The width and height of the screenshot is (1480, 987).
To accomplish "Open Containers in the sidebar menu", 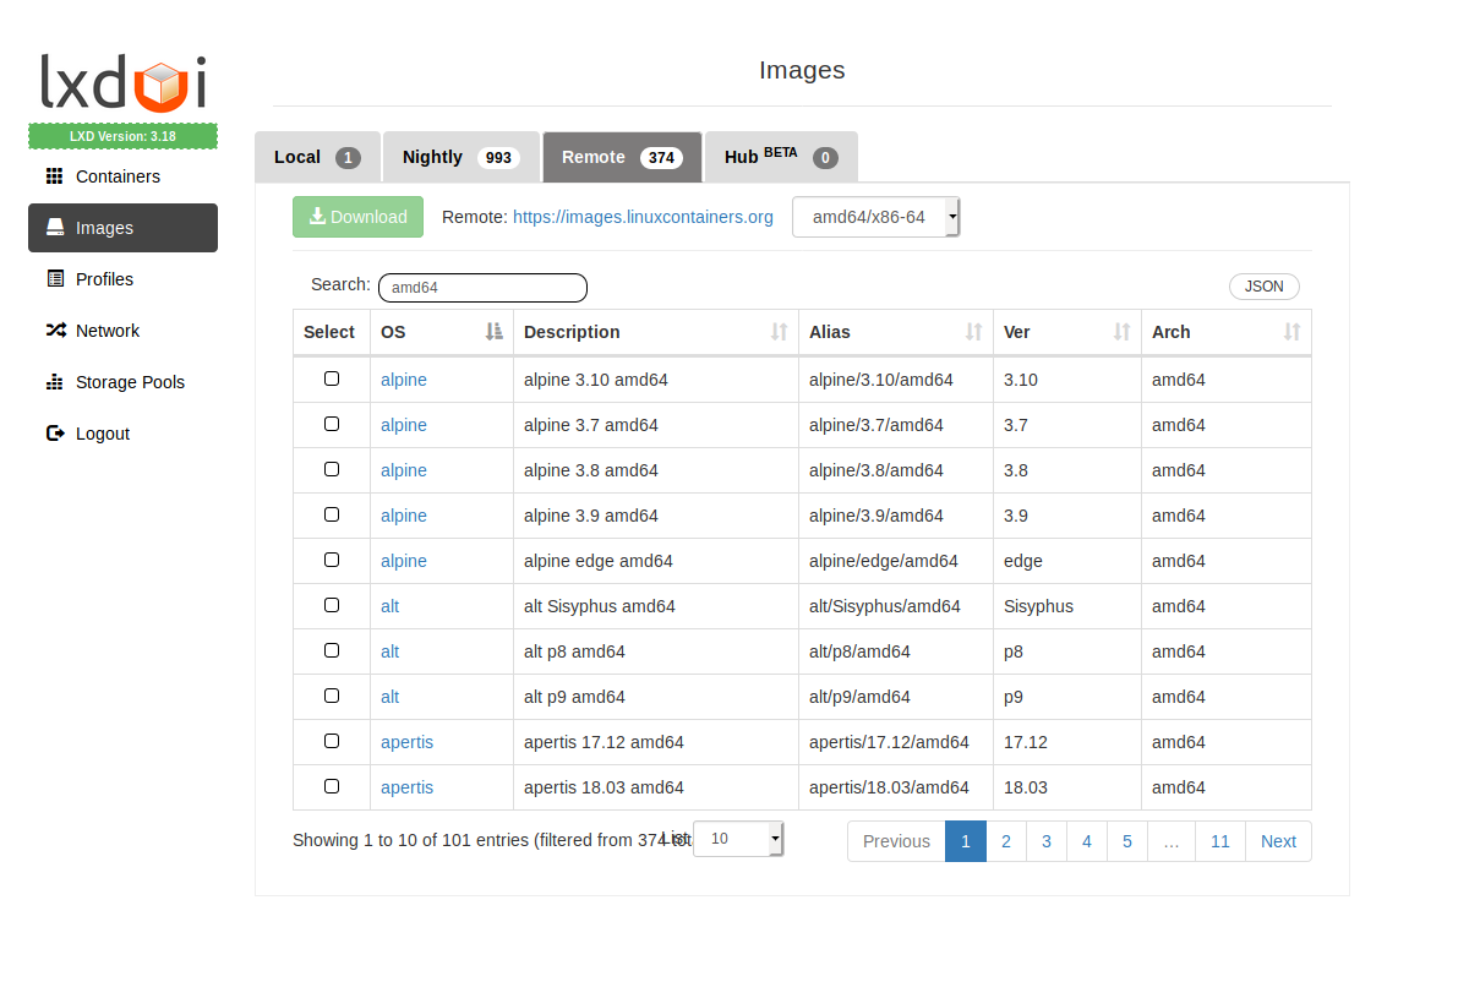I will [123, 176].
